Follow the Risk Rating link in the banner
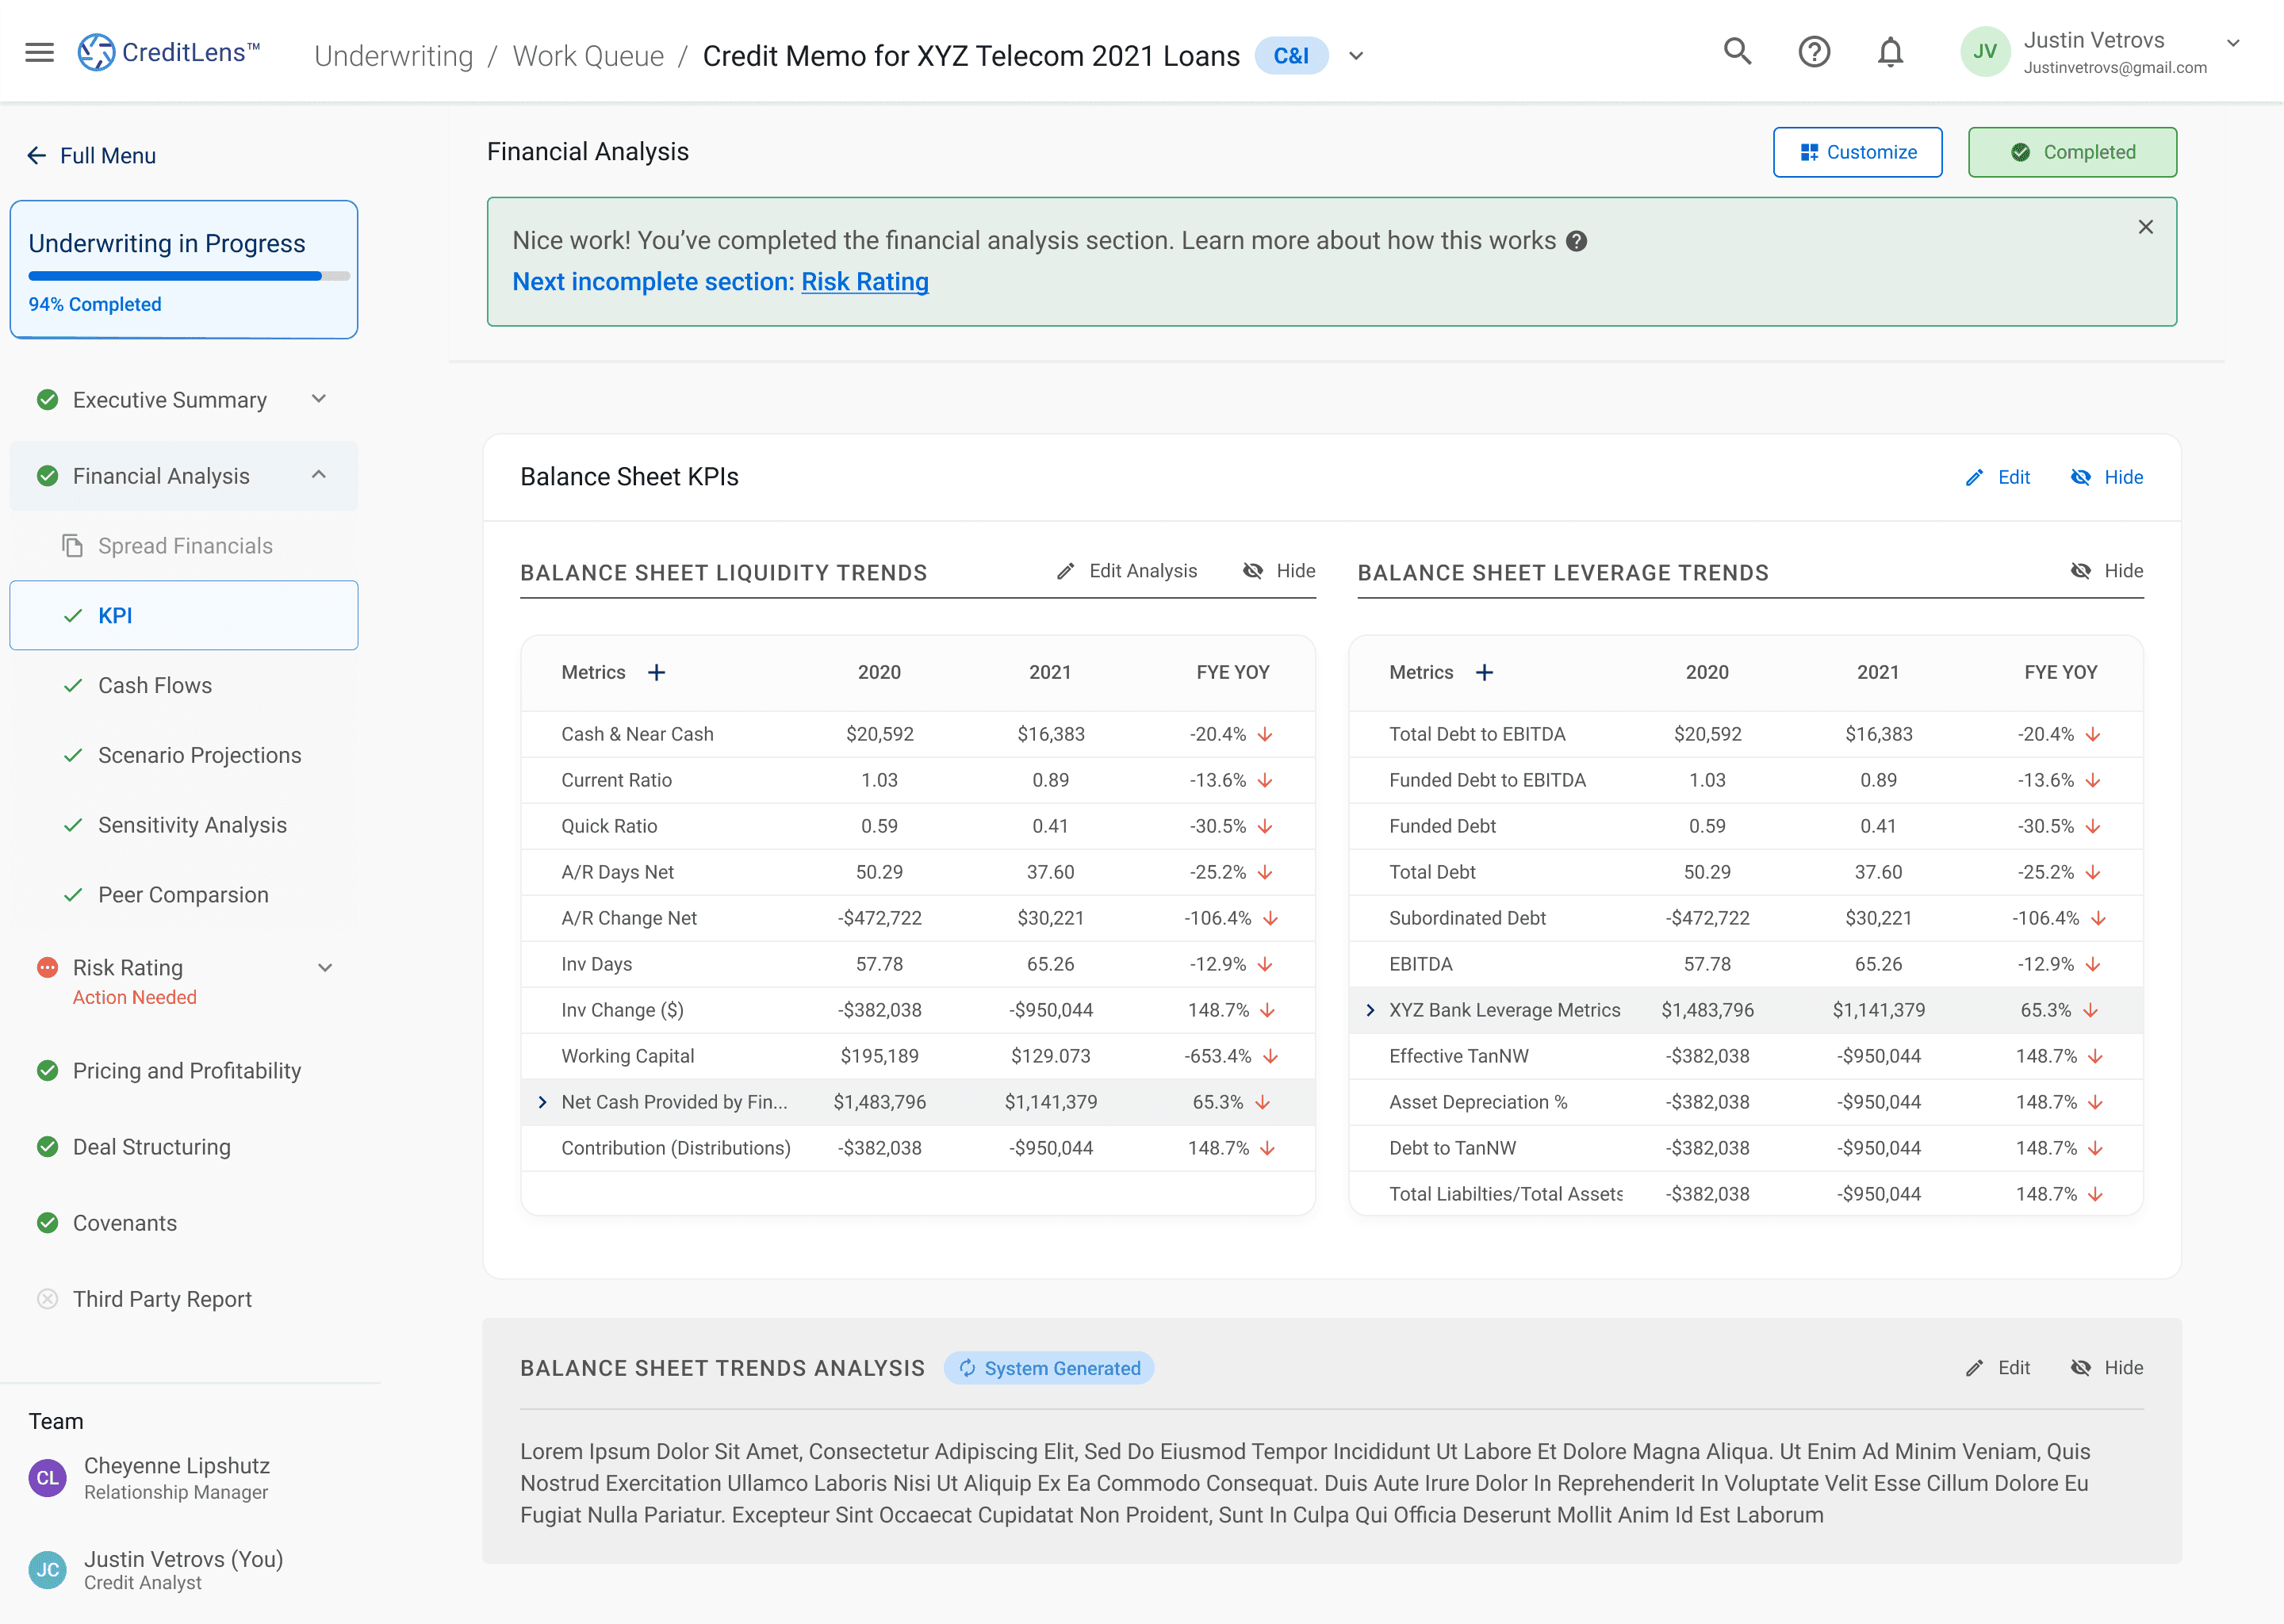This screenshot has height=1624, width=2284. tap(864, 282)
